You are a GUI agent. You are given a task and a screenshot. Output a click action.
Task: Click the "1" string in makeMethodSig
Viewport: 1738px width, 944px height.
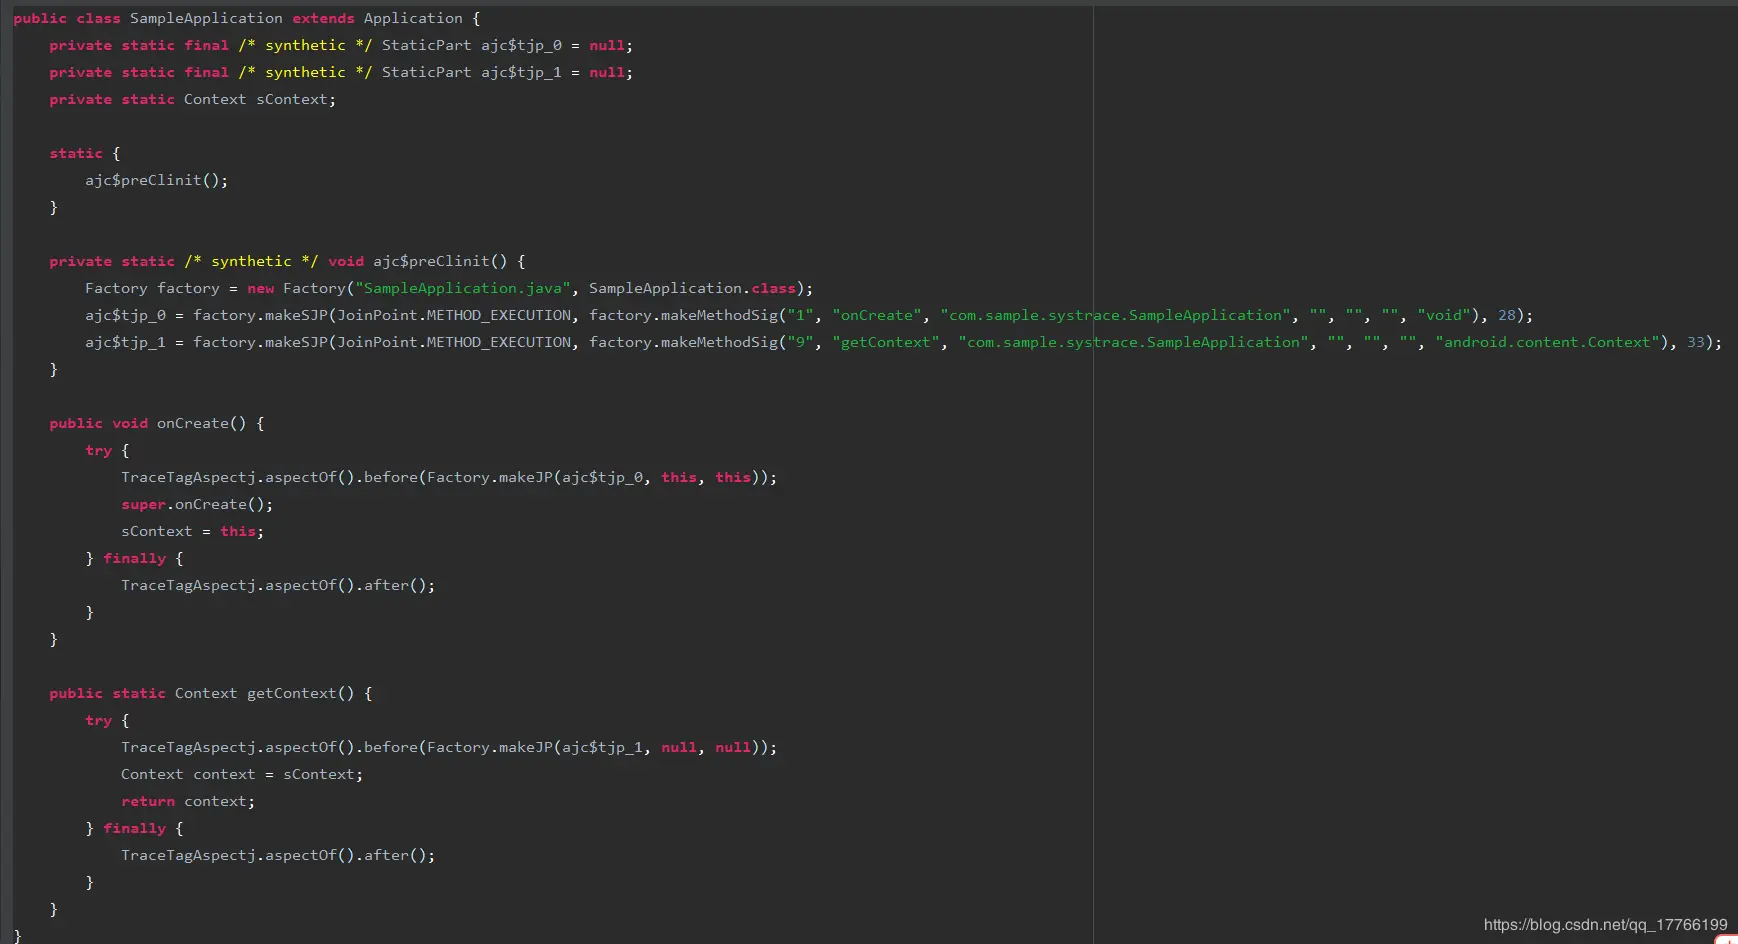800,315
